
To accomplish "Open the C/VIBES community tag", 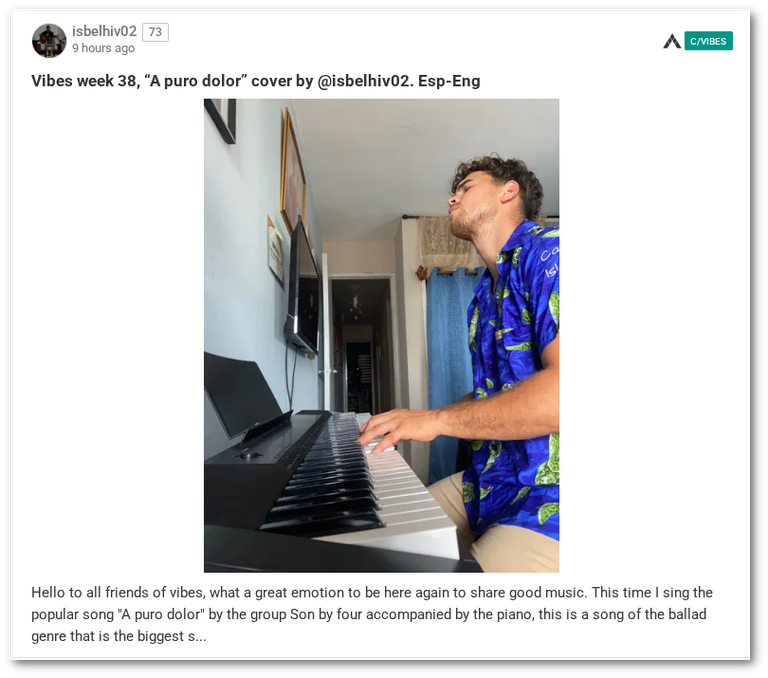I will (x=708, y=41).
